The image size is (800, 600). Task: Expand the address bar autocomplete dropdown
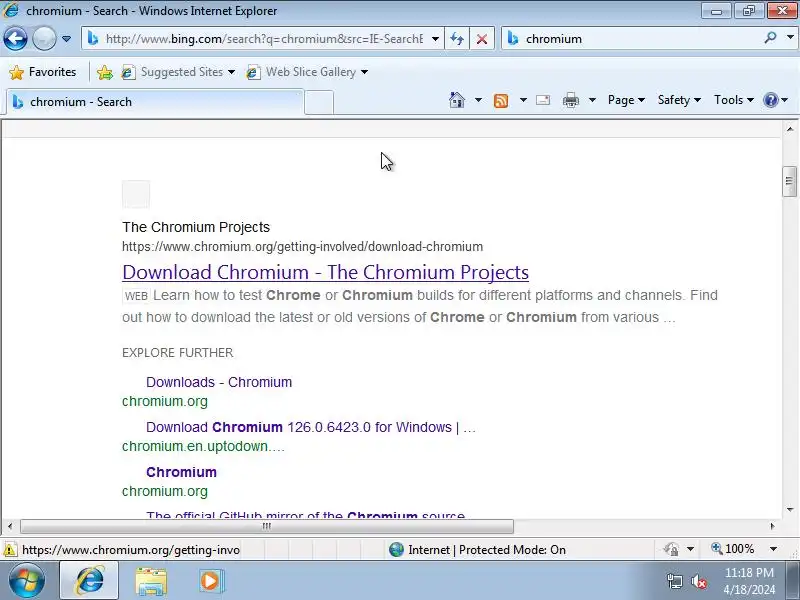point(435,39)
